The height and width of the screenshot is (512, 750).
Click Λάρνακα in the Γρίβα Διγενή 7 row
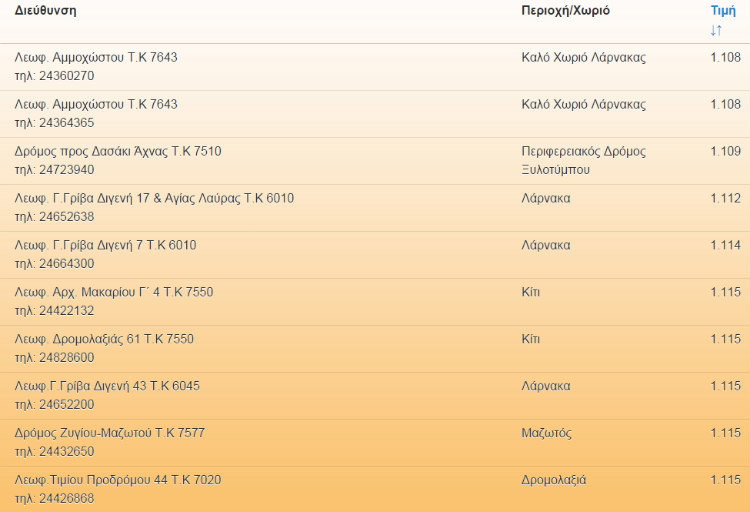(x=546, y=245)
